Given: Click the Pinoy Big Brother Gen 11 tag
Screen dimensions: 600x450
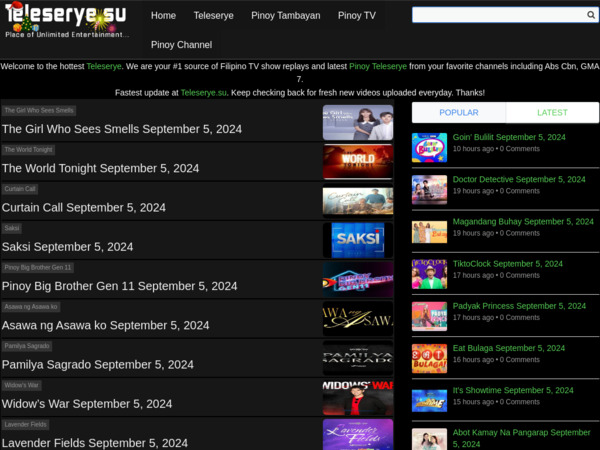Looking at the screenshot, I should (38, 267).
